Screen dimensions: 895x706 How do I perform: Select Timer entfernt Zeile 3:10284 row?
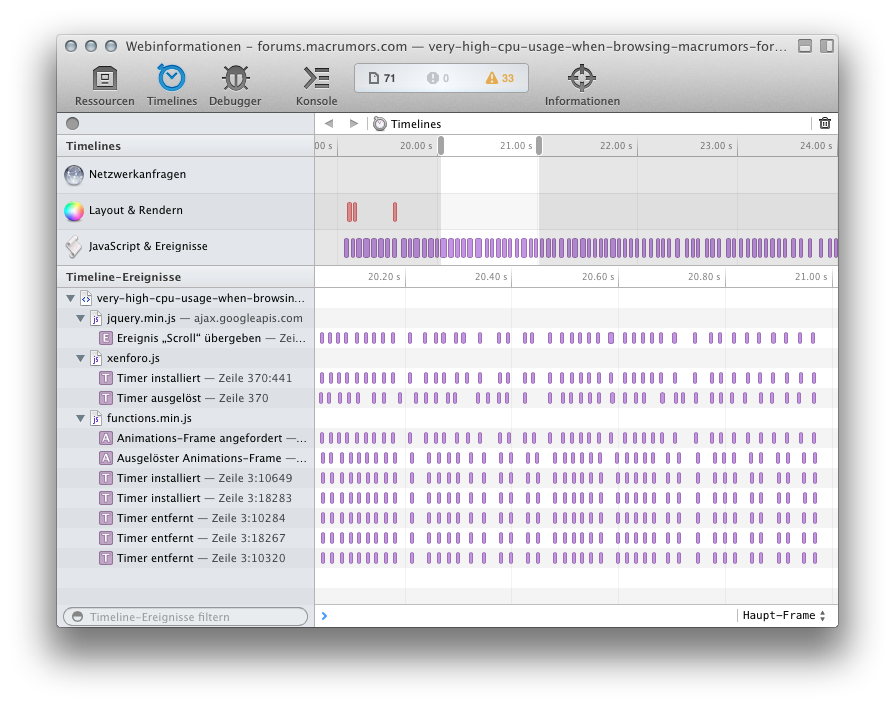tap(186, 518)
